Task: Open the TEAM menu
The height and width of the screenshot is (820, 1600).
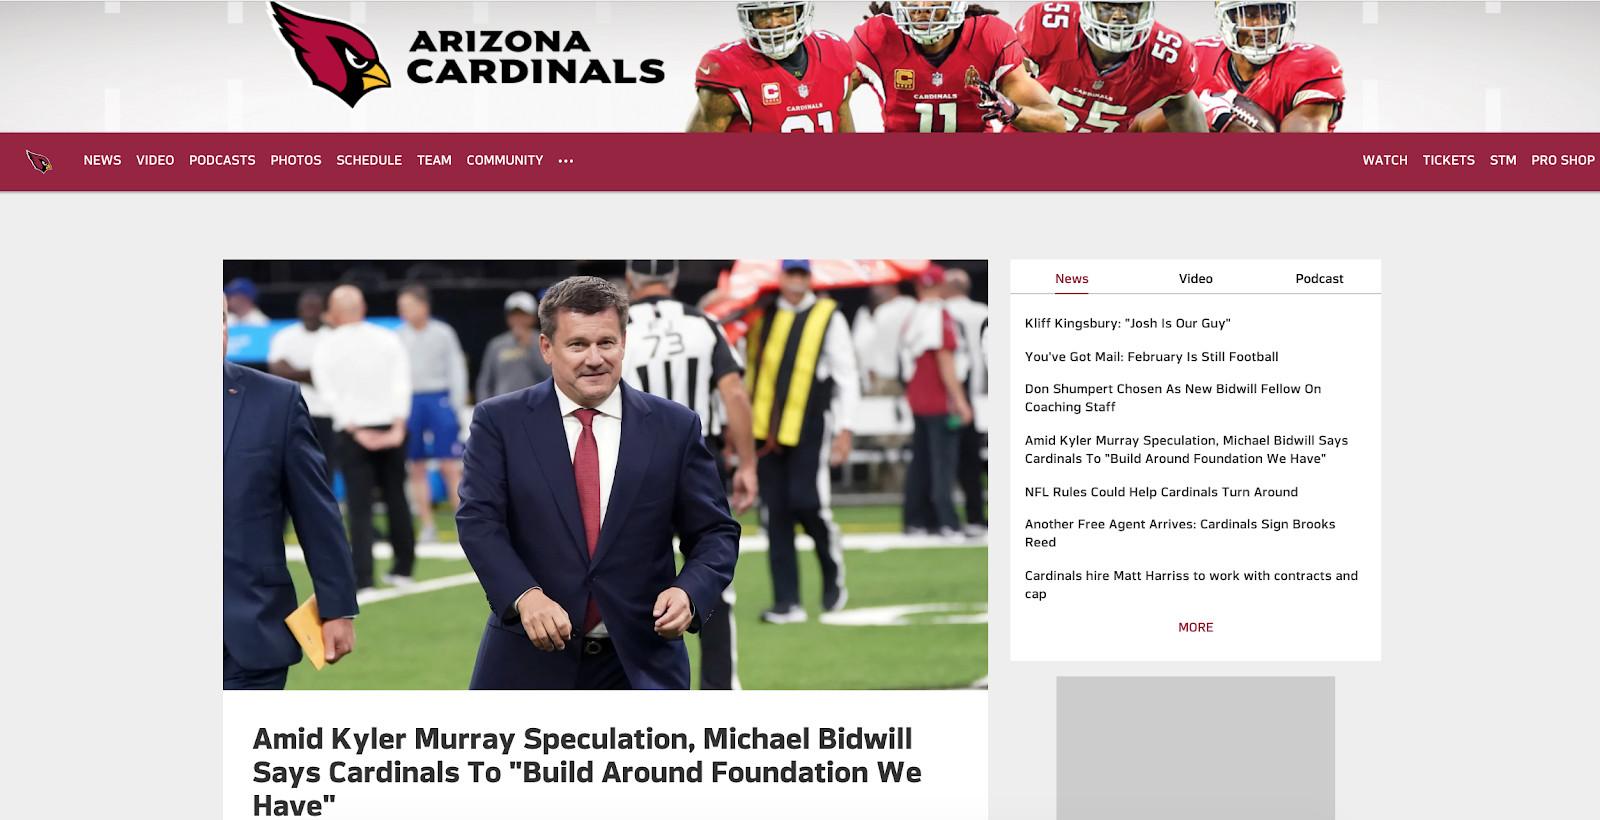Action: (434, 160)
